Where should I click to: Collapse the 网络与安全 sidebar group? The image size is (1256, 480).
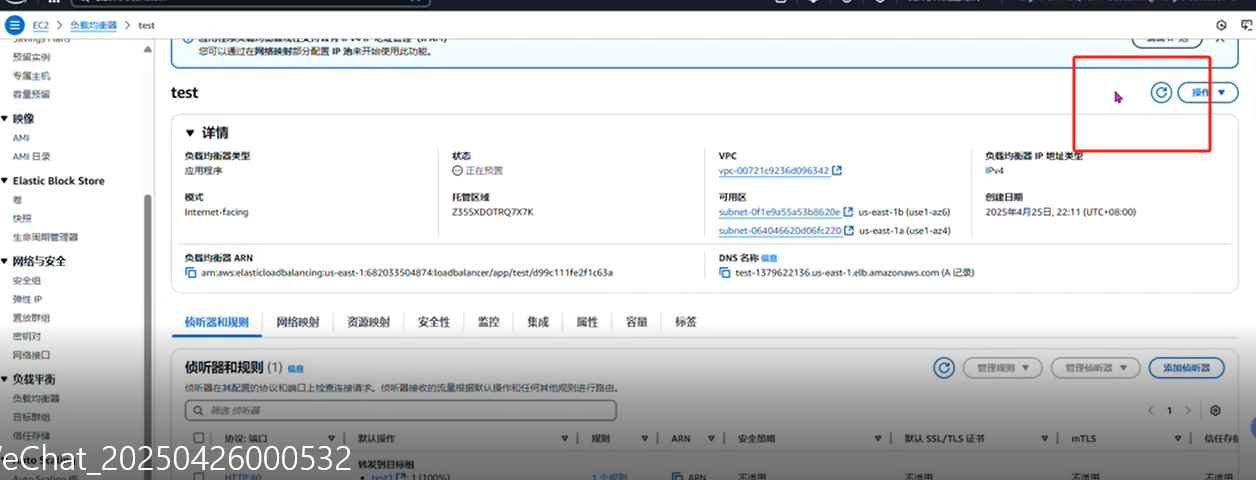click(5, 261)
